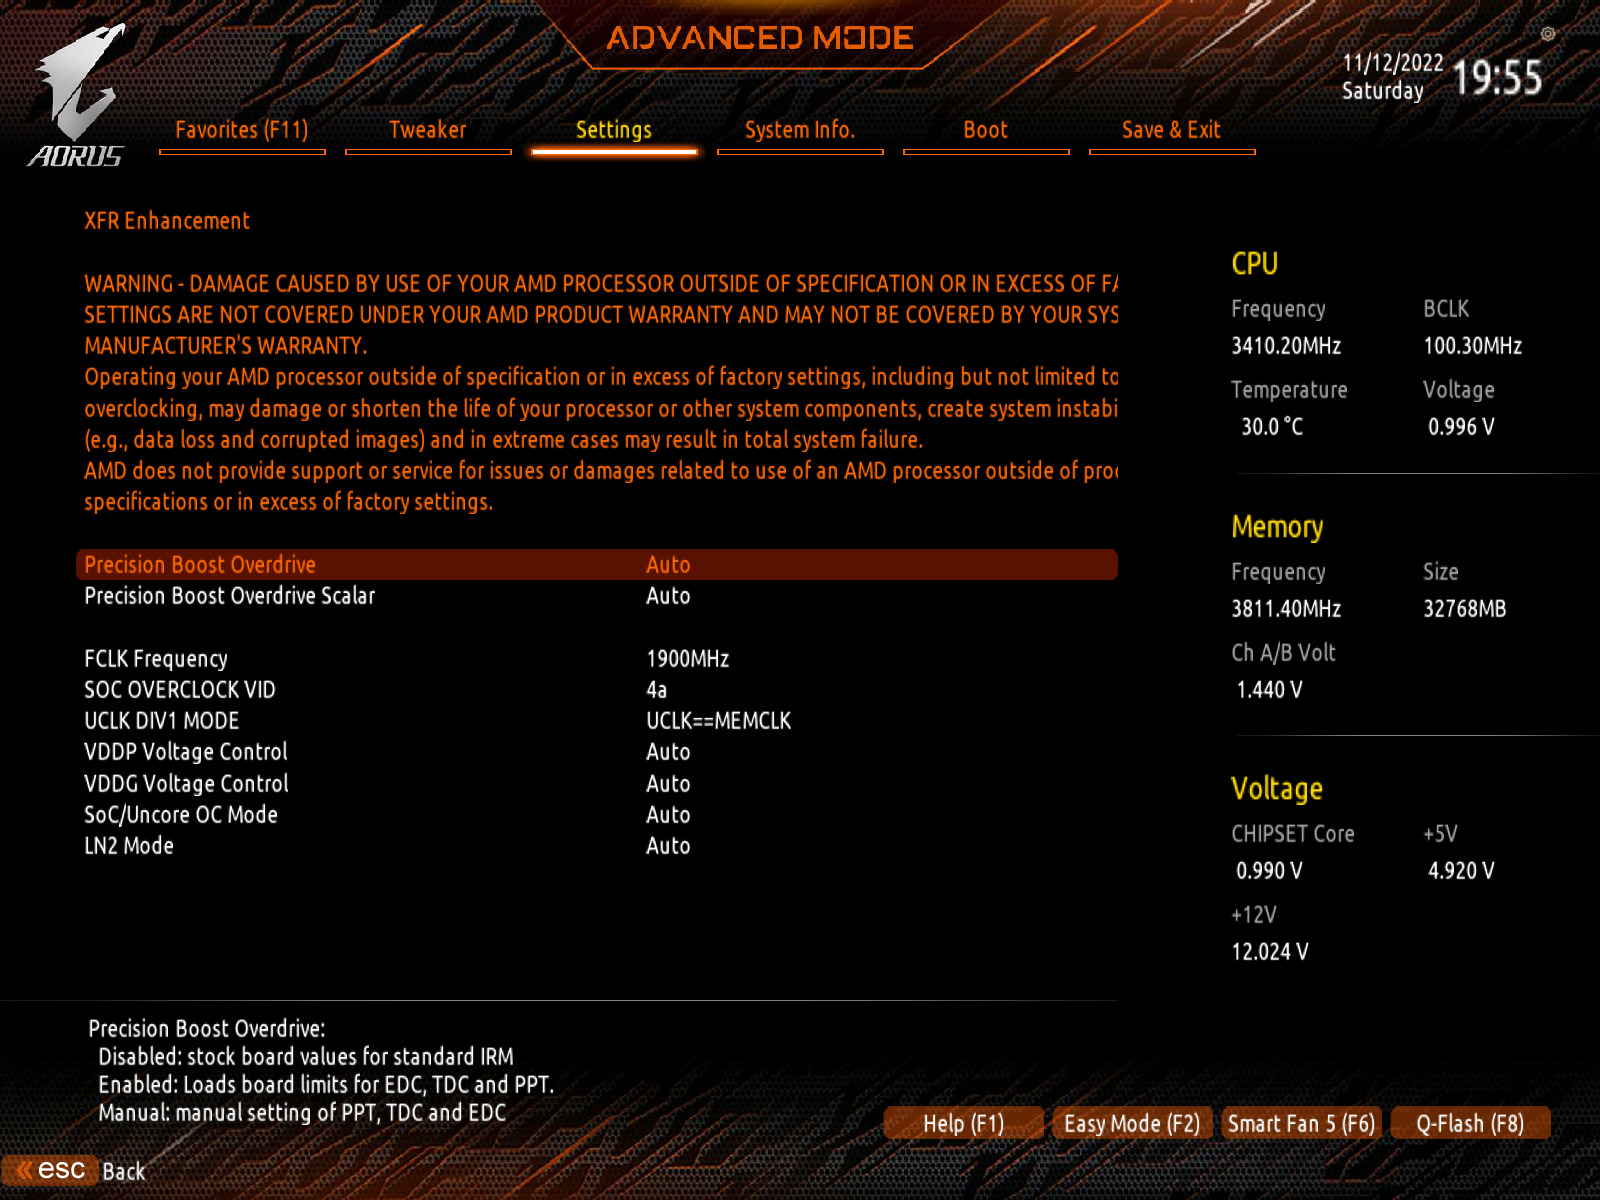This screenshot has width=1600, height=1200.
Task: Click the XFR Enhancement heading
Action: (167, 221)
